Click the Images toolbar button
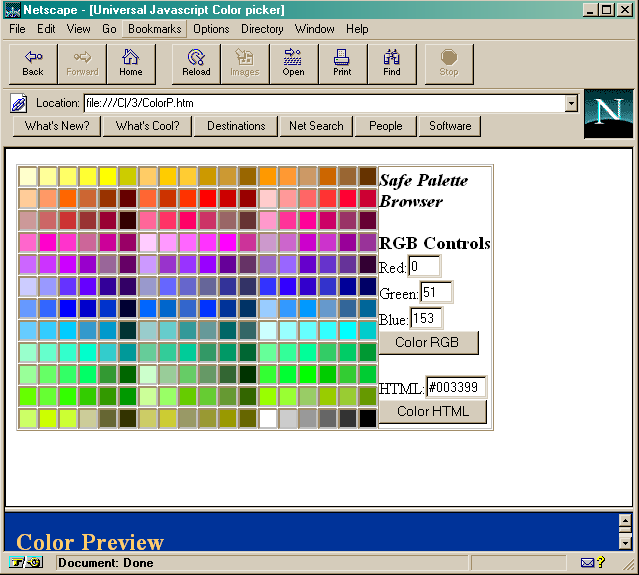This screenshot has height=575, width=639. coord(245,64)
